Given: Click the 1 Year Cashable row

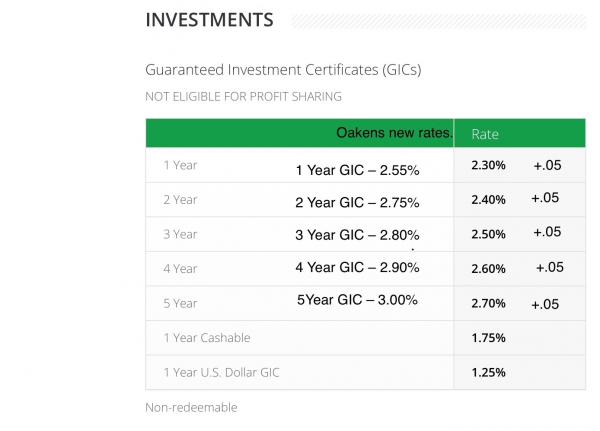Looking at the screenshot, I should point(207,338).
